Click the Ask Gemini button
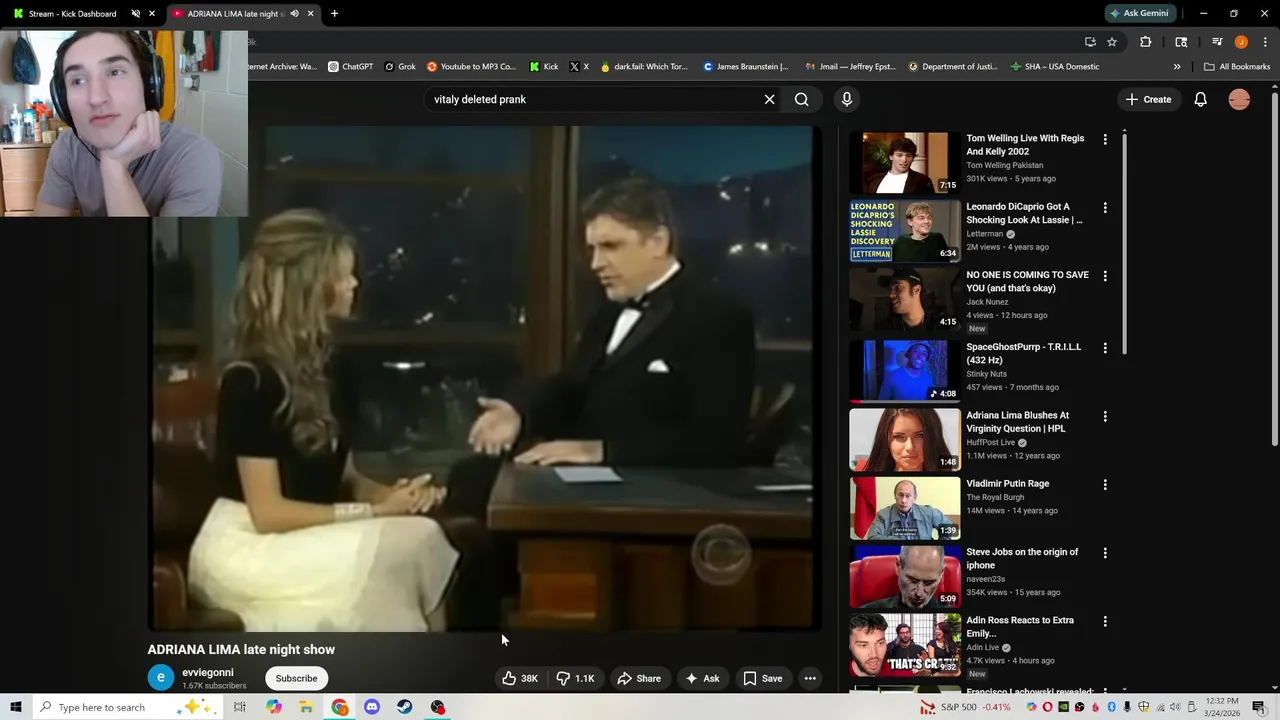This screenshot has height=720, width=1280. 1139,13
